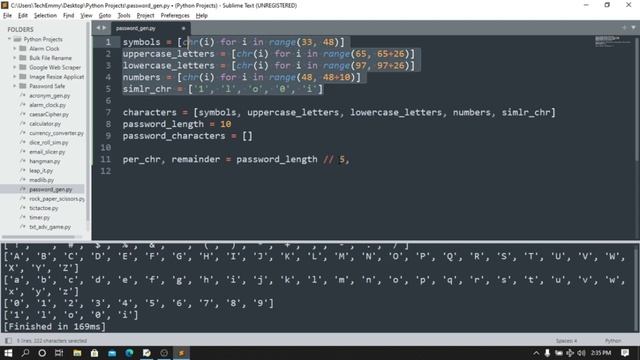Switch to Sublime Text taskbar icon

(181, 353)
